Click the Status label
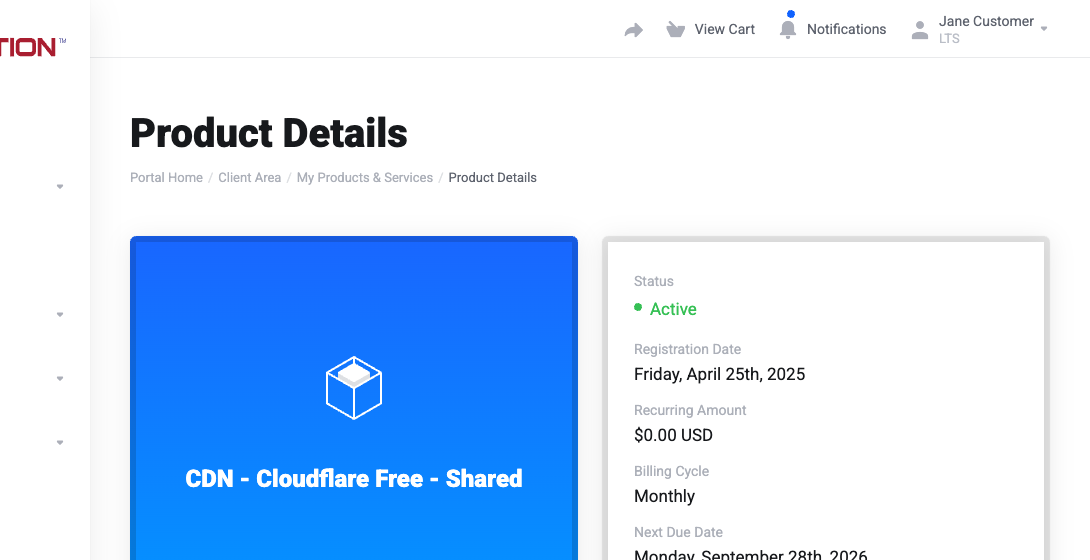 click(x=653, y=281)
